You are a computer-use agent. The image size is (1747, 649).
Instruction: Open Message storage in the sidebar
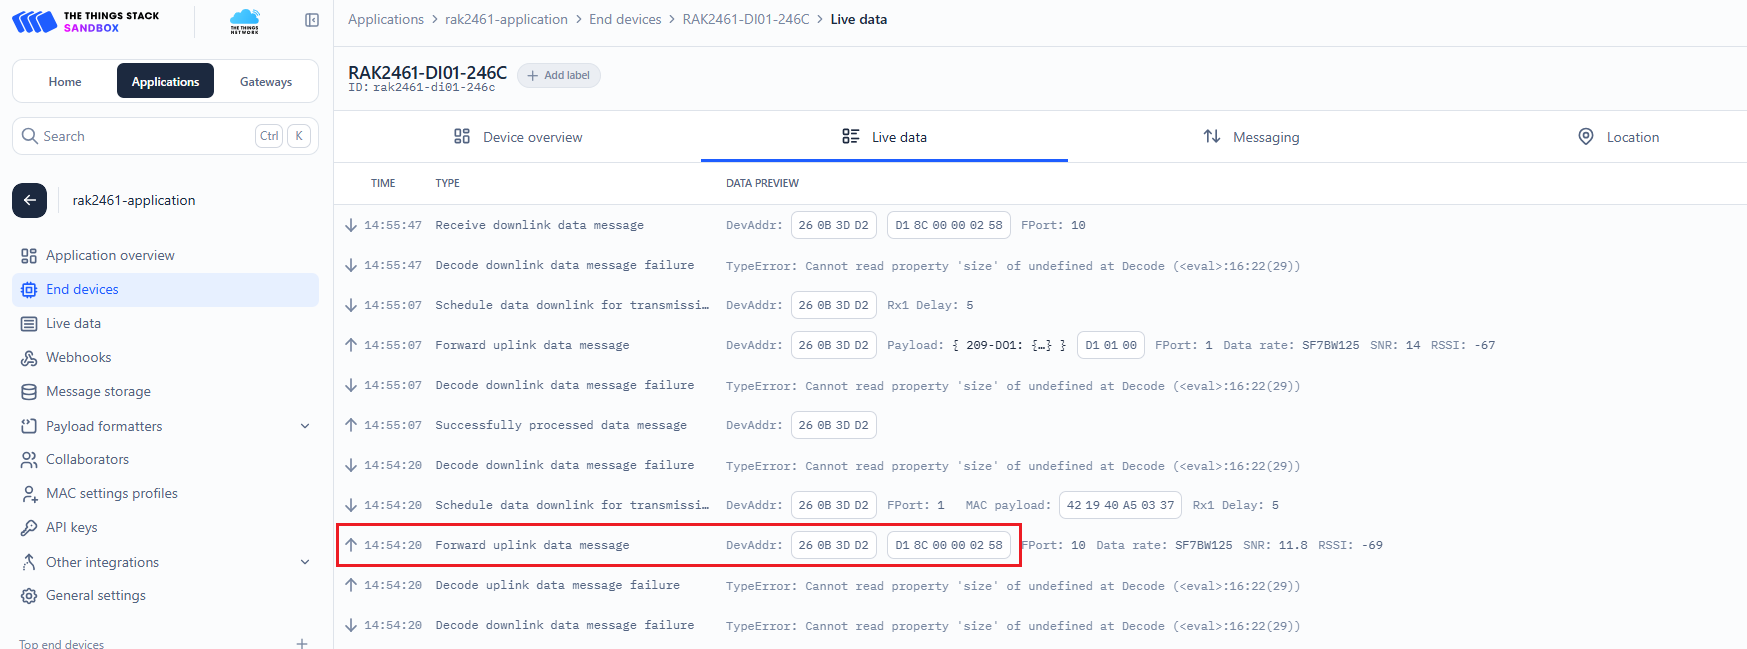click(98, 391)
